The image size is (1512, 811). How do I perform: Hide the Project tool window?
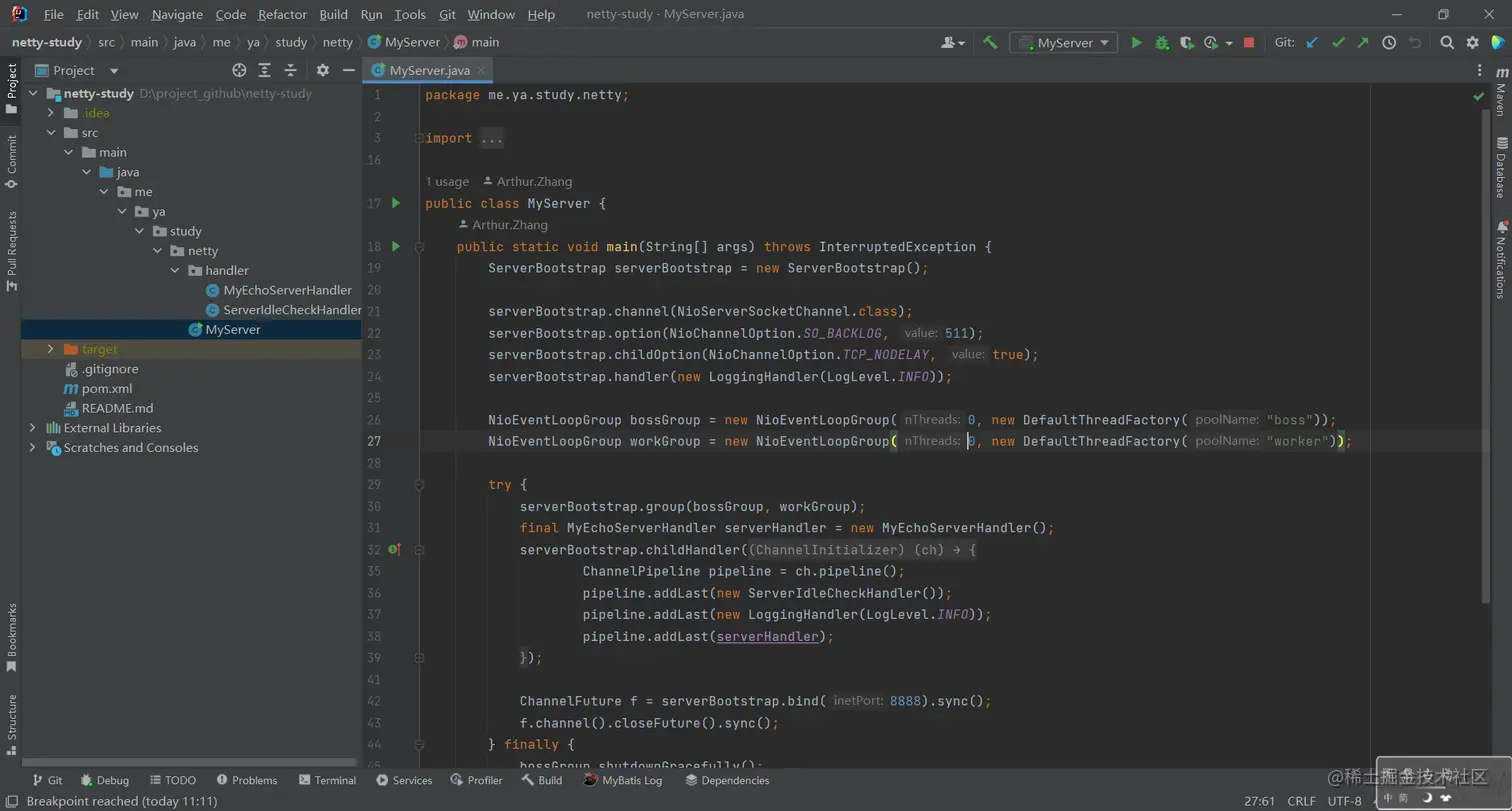point(348,70)
